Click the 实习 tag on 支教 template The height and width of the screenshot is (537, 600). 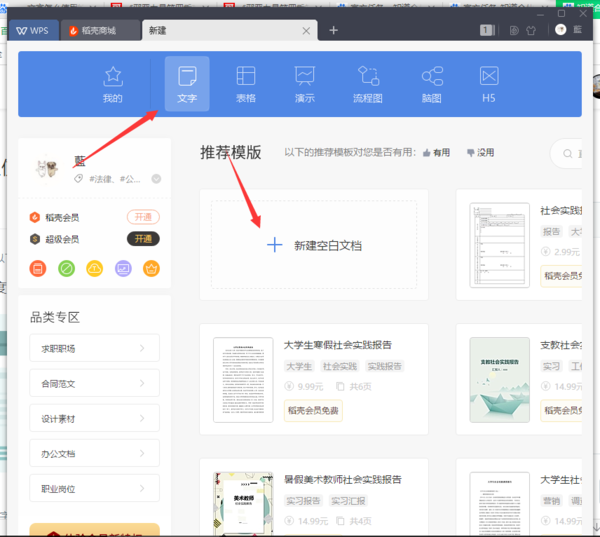(x=551, y=366)
